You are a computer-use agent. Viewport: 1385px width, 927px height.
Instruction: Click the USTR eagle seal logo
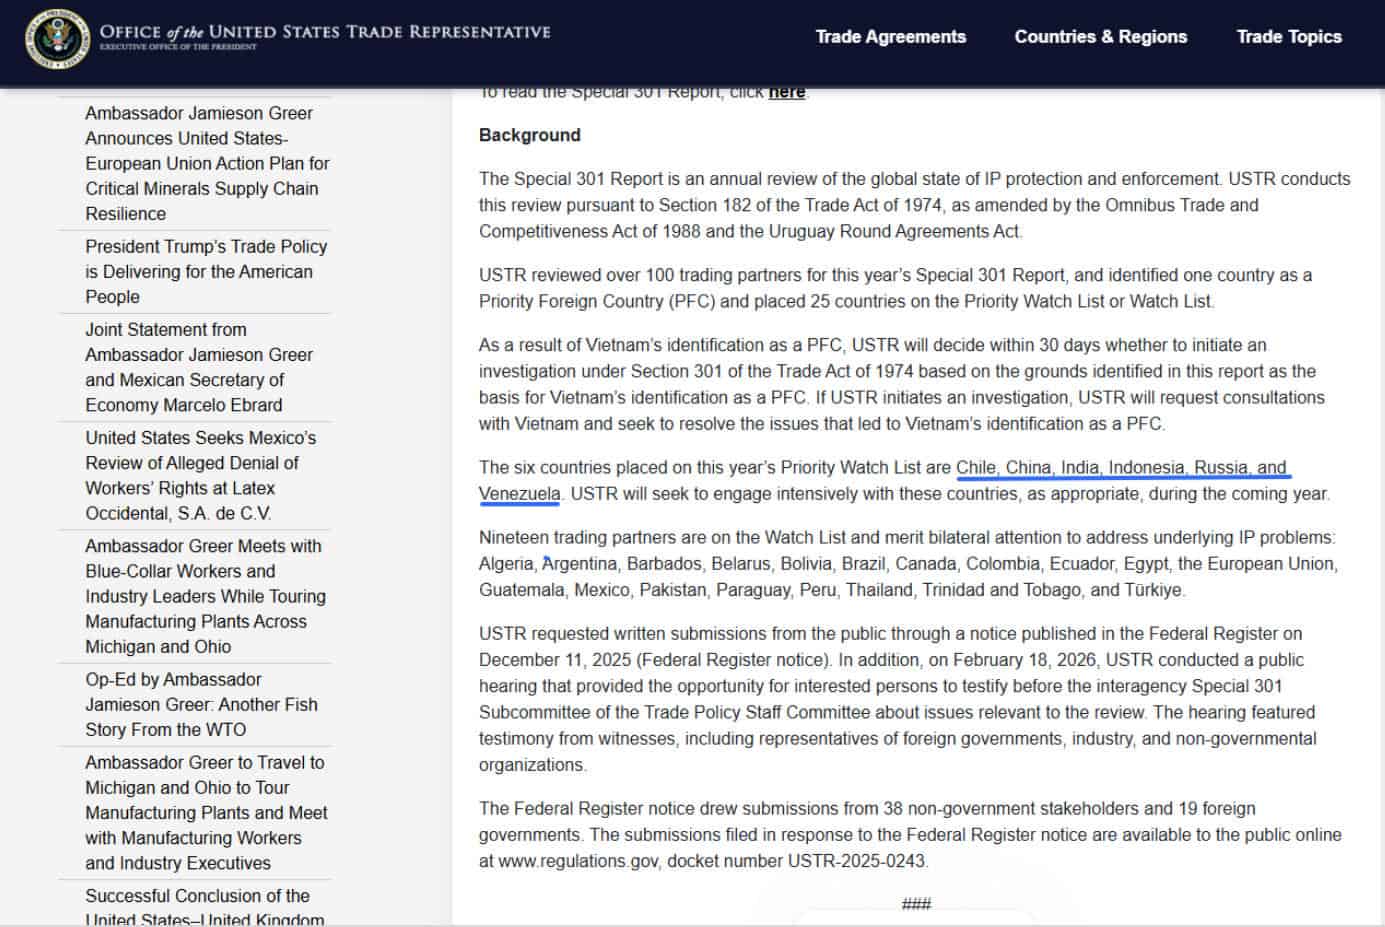tap(57, 39)
